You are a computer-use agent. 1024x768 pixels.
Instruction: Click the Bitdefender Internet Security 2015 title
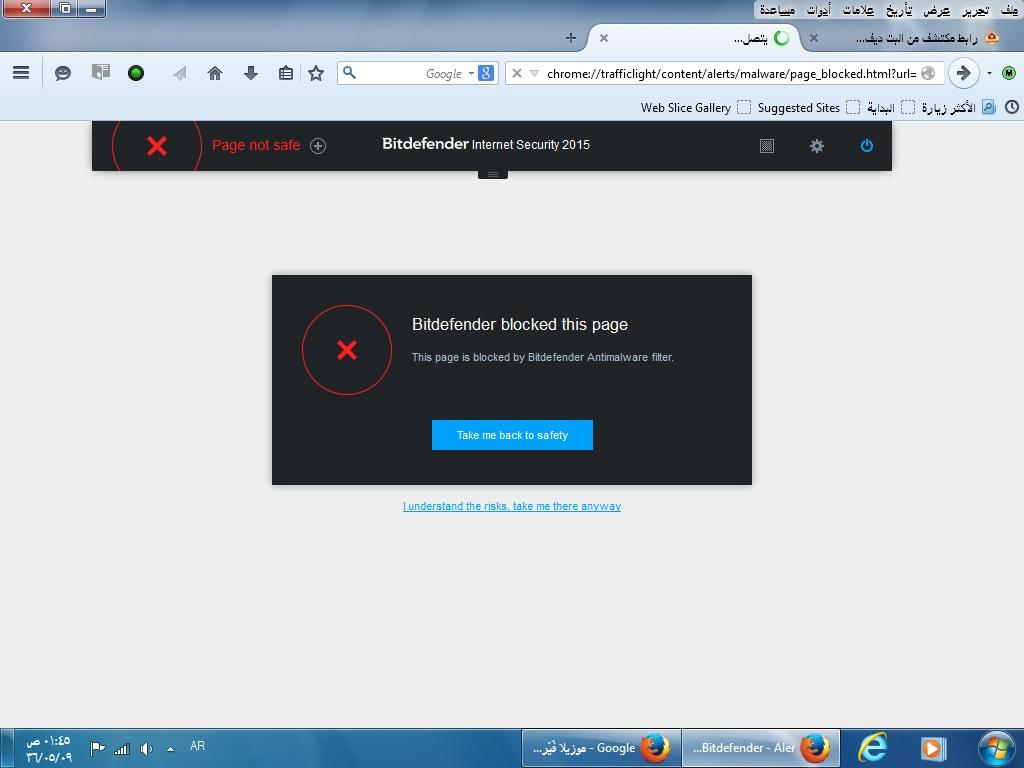pyautogui.click(x=486, y=144)
